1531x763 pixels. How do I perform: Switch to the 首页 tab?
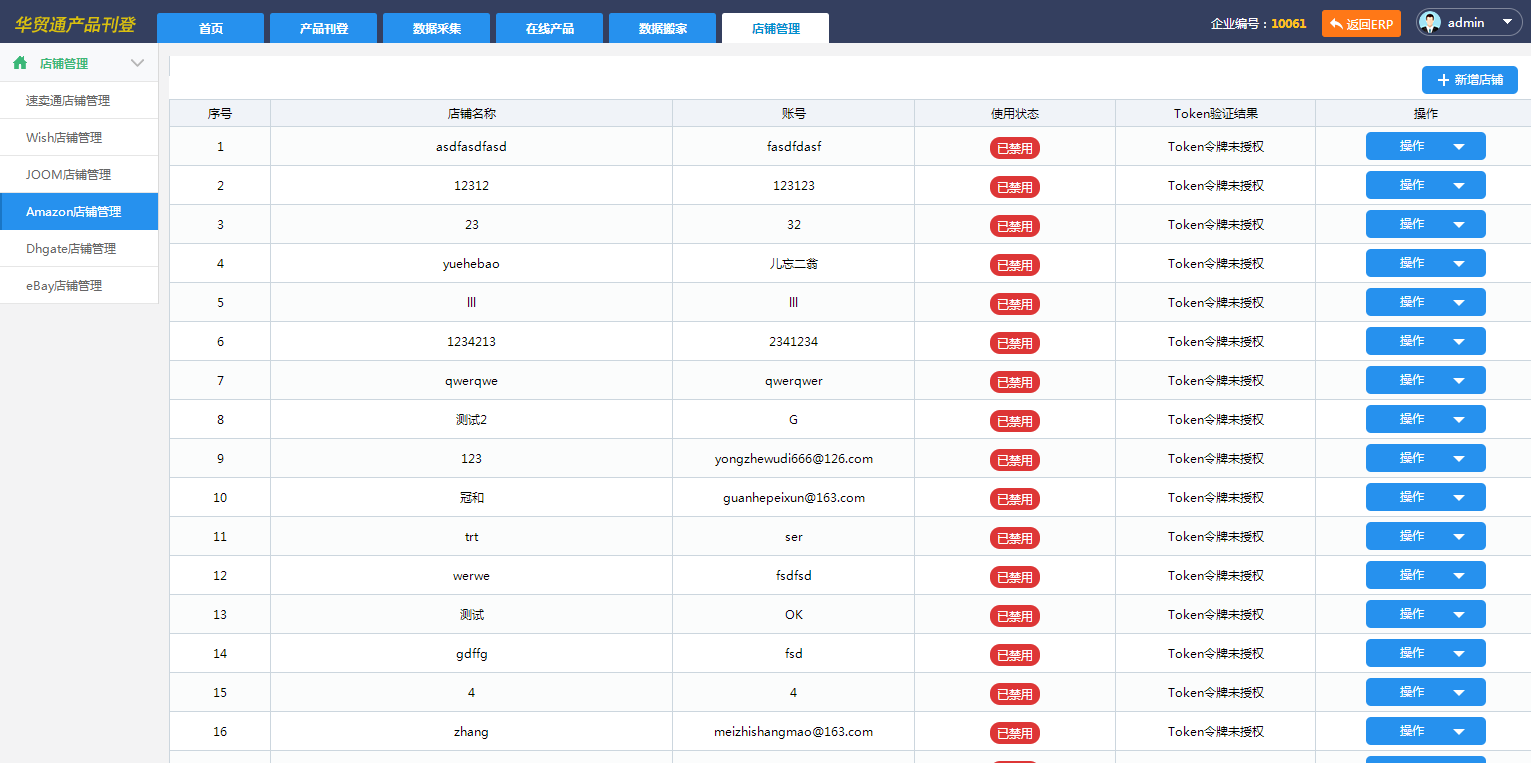point(211,28)
